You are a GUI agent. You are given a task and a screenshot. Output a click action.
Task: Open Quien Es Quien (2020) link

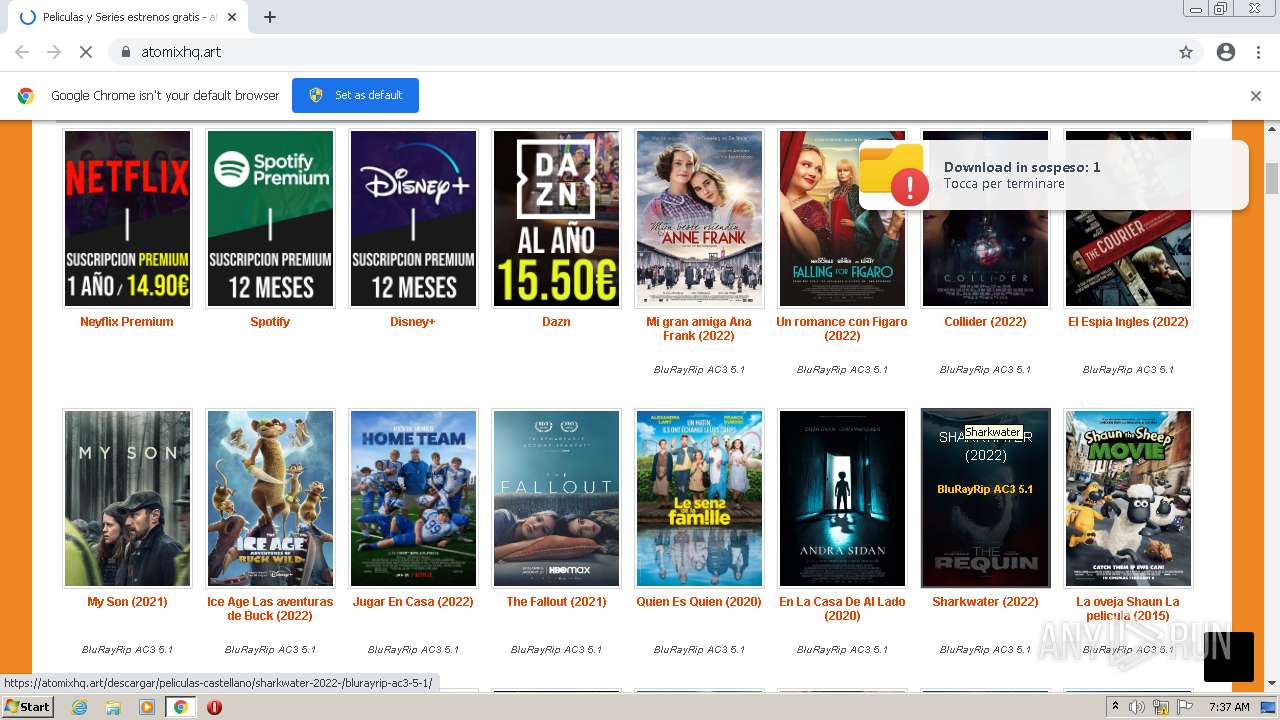click(x=699, y=602)
